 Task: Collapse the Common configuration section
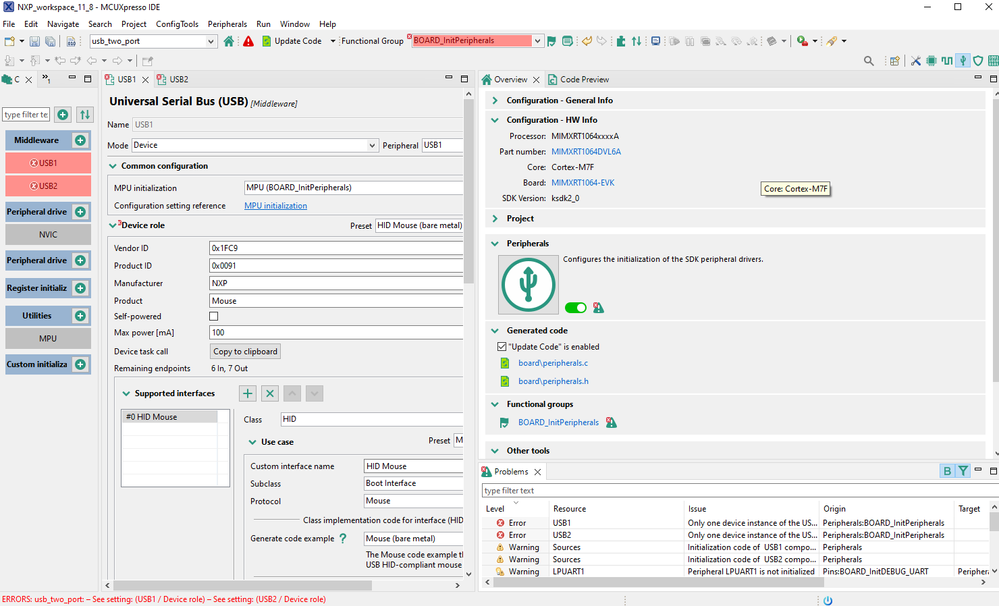(x=113, y=166)
